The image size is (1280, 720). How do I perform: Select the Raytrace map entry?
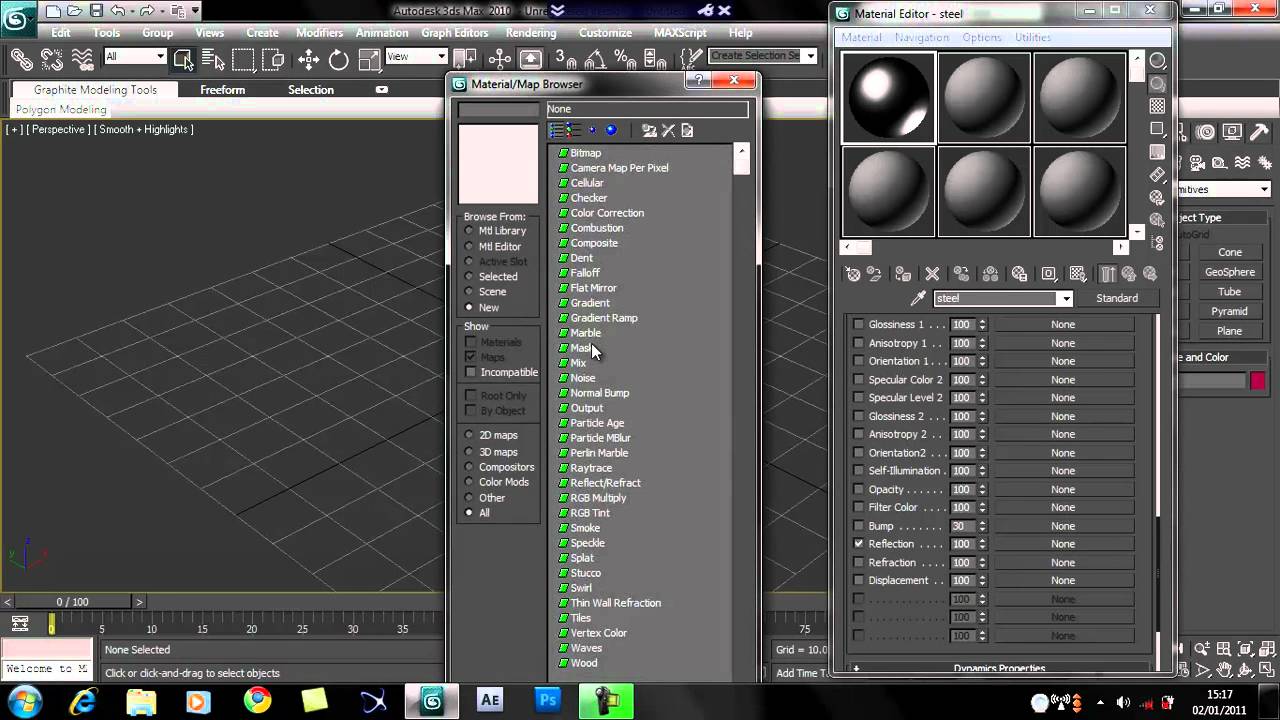591,468
